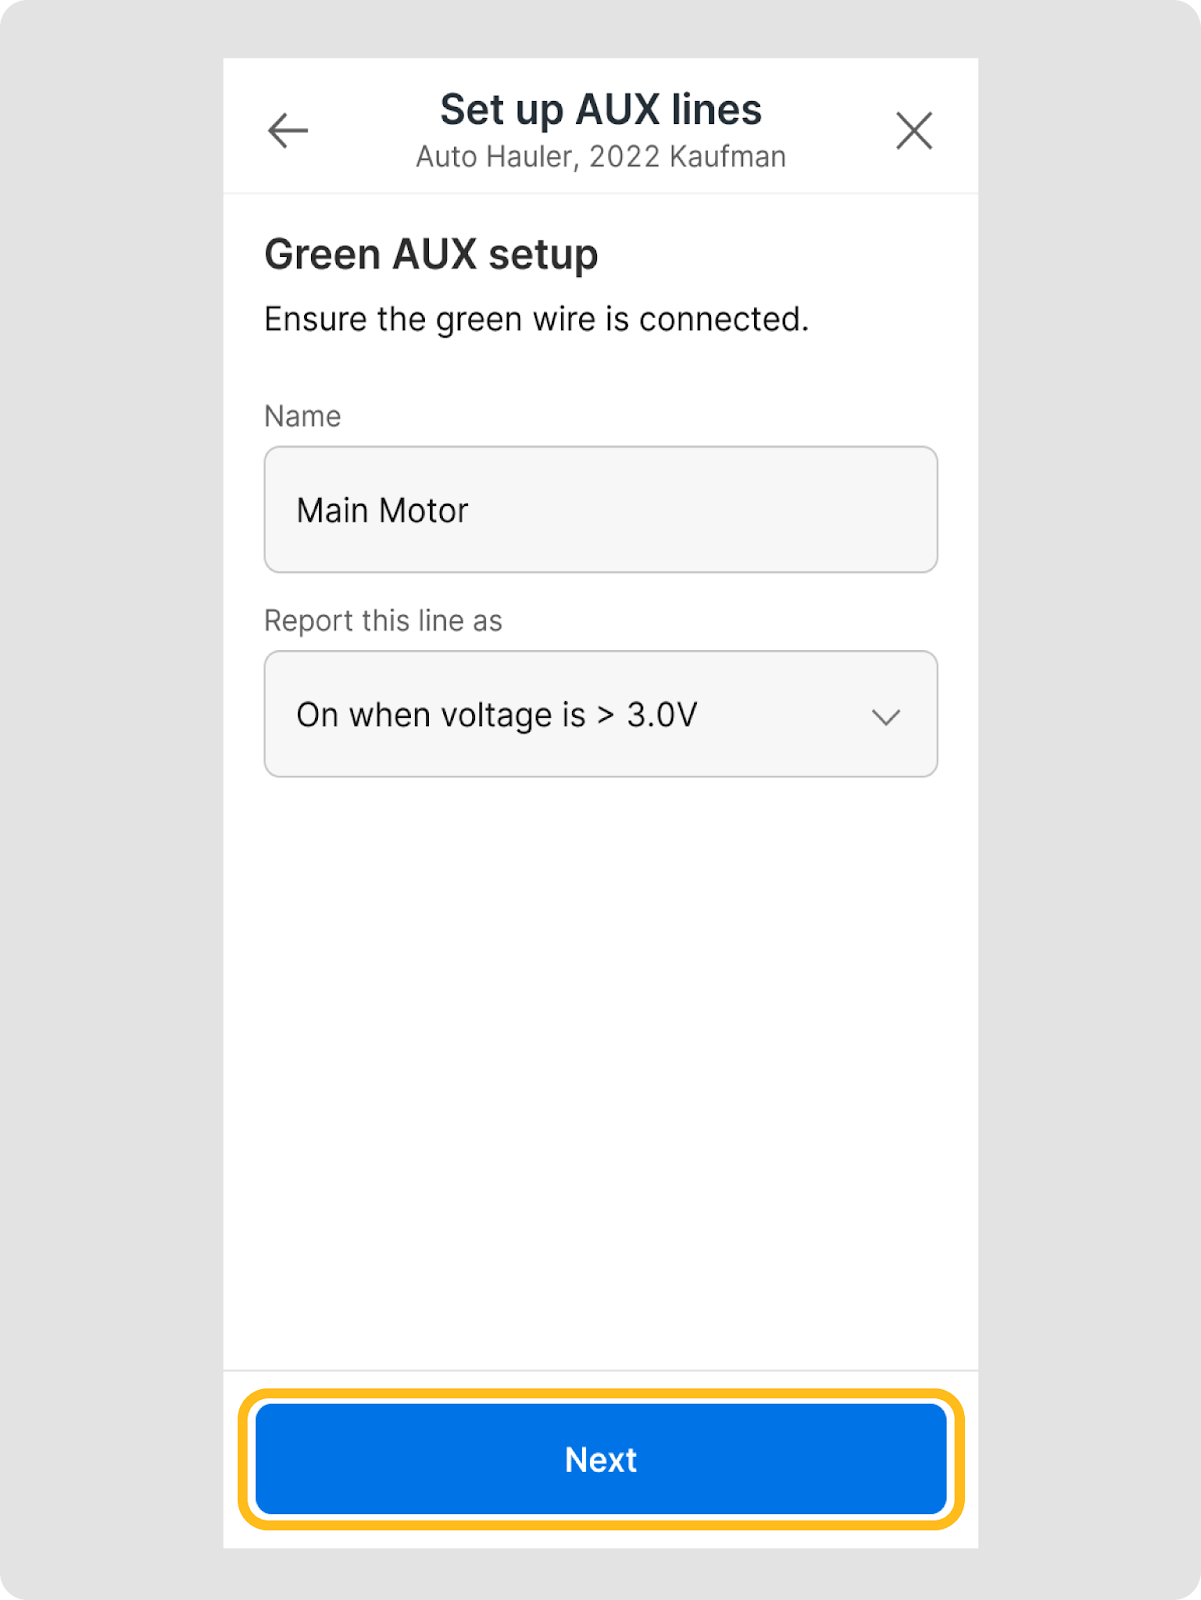Image resolution: width=1201 pixels, height=1600 pixels.
Task: Go back using the left arrow
Action: point(288,131)
